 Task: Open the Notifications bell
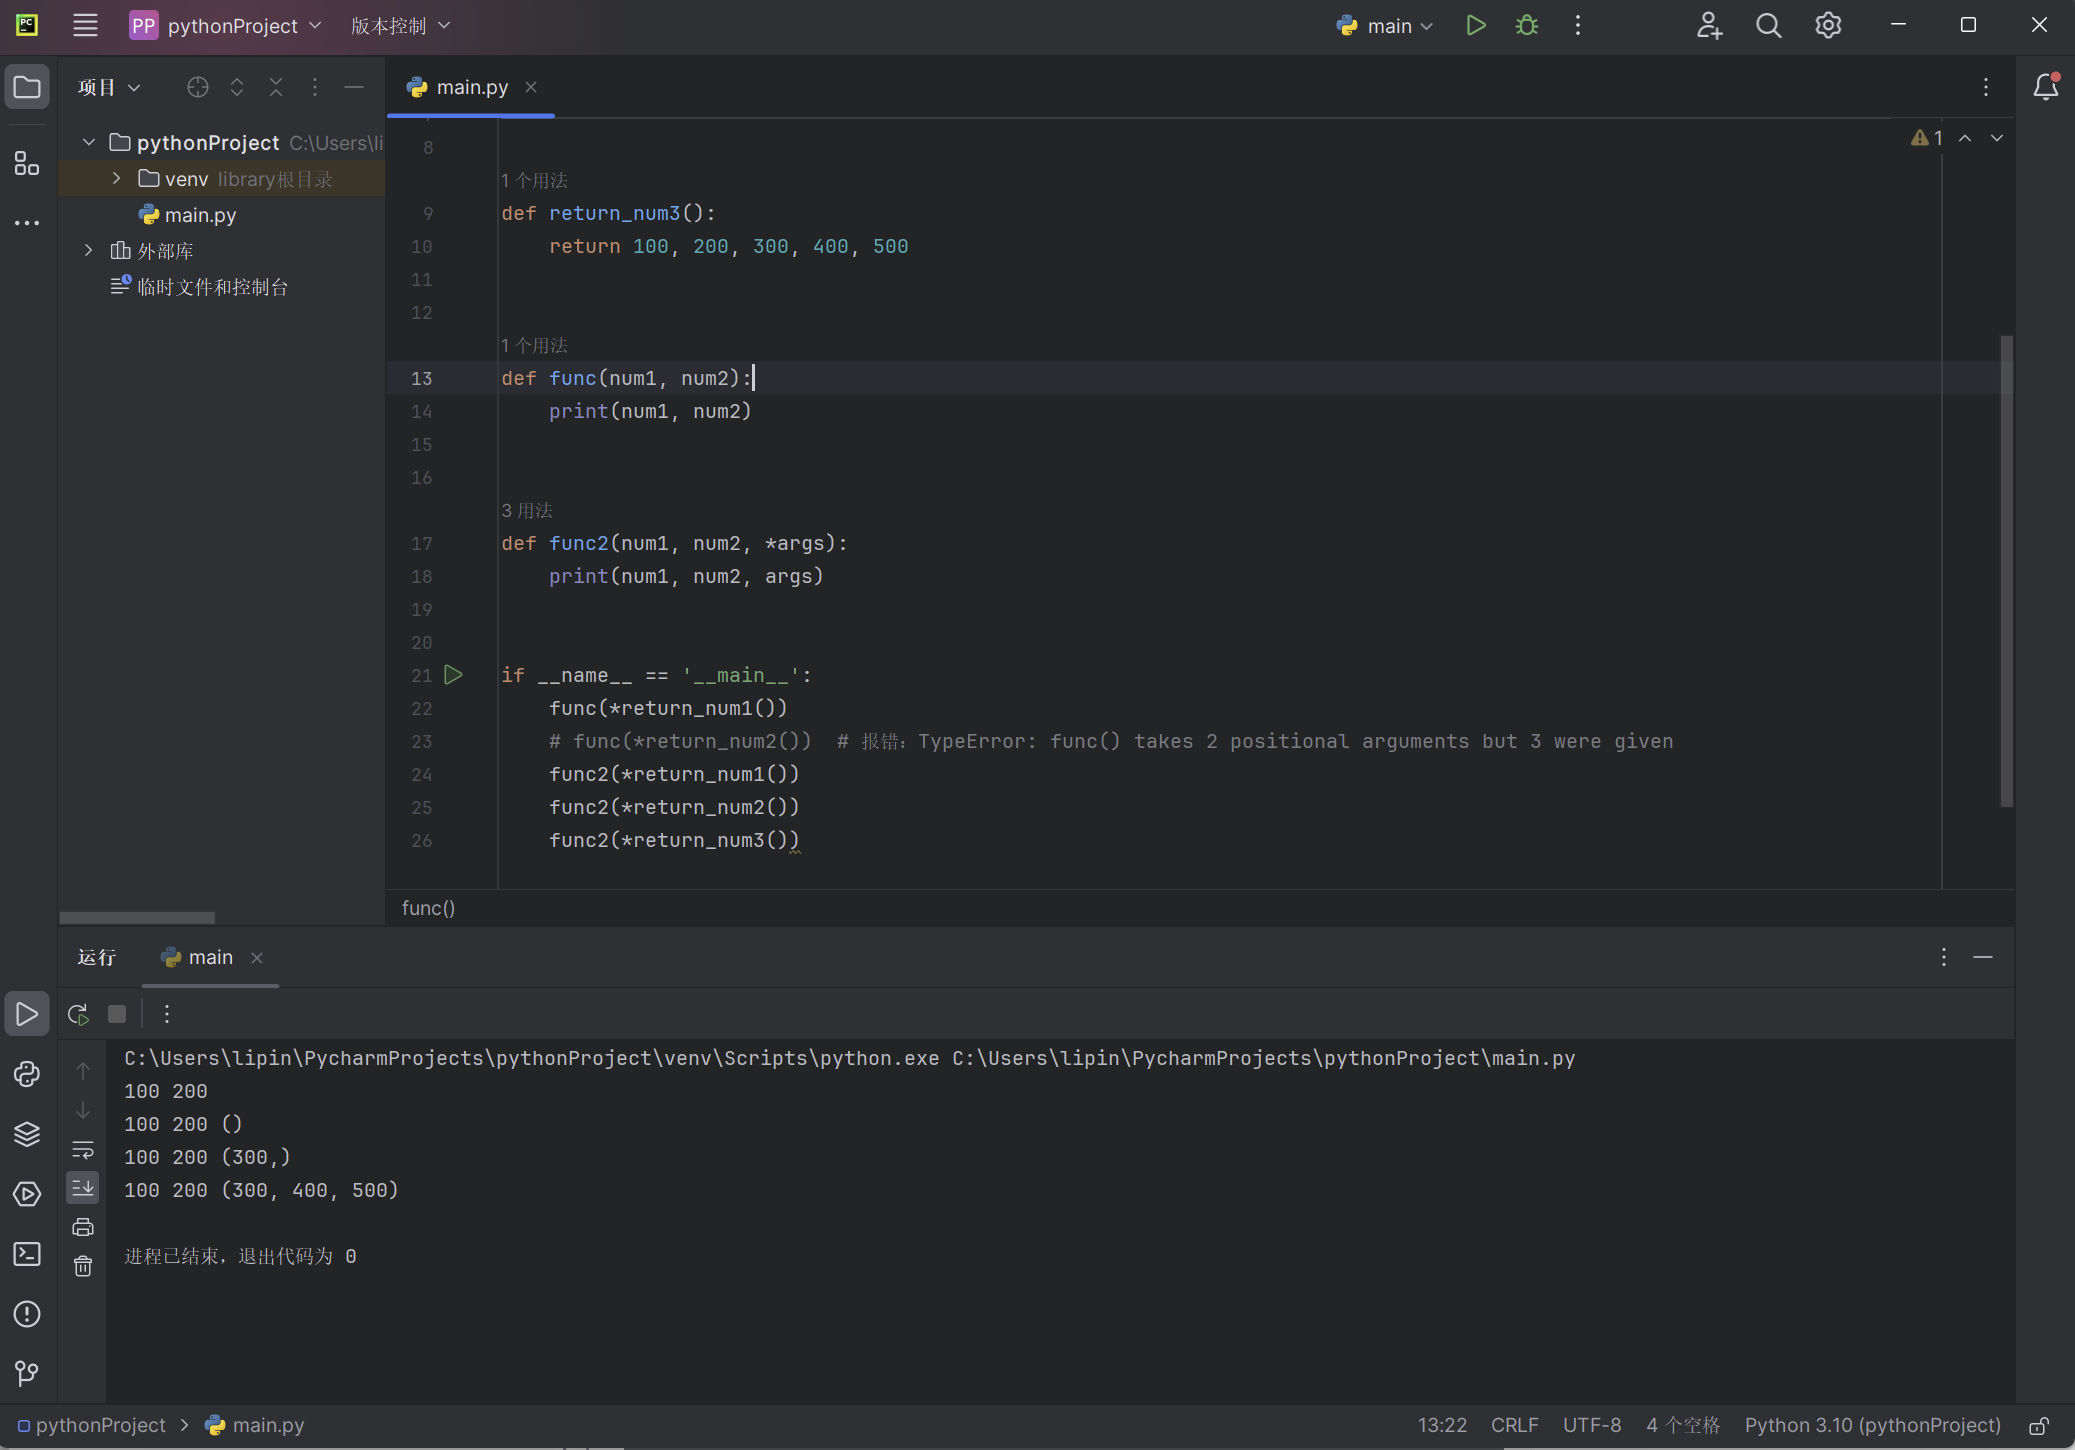[x=2046, y=87]
